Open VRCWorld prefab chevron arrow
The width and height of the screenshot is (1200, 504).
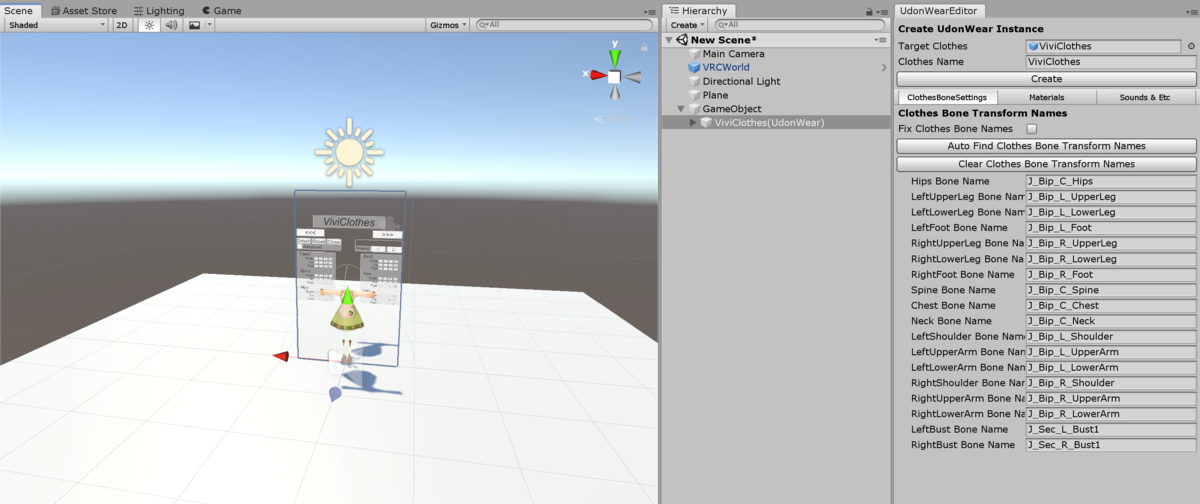(883, 68)
